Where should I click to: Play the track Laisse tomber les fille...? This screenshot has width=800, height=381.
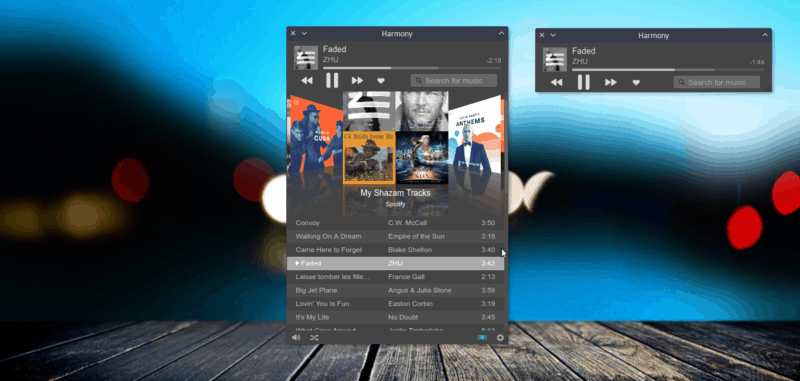[333, 276]
